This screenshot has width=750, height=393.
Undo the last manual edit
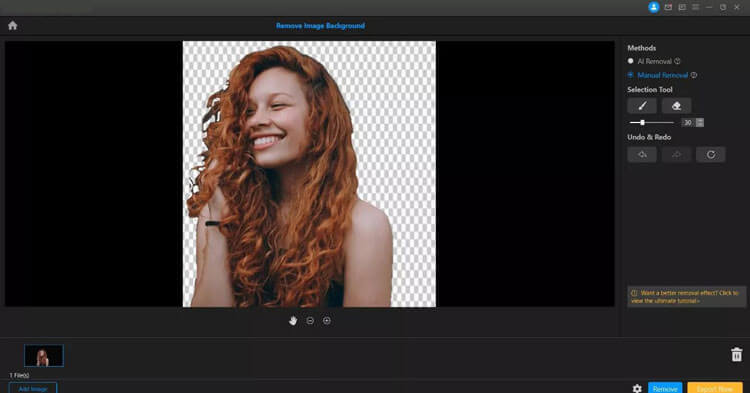pos(642,154)
